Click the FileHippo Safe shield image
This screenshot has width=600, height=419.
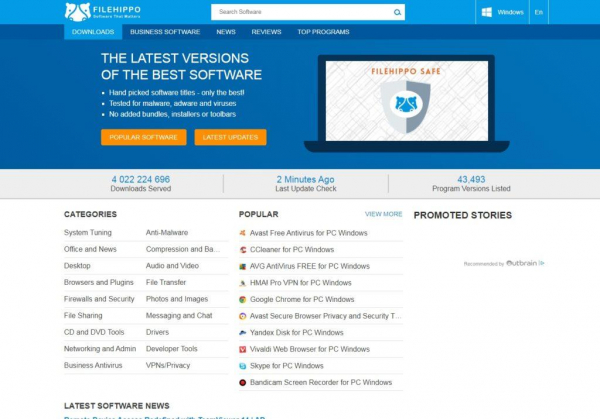(x=405, y=106)
